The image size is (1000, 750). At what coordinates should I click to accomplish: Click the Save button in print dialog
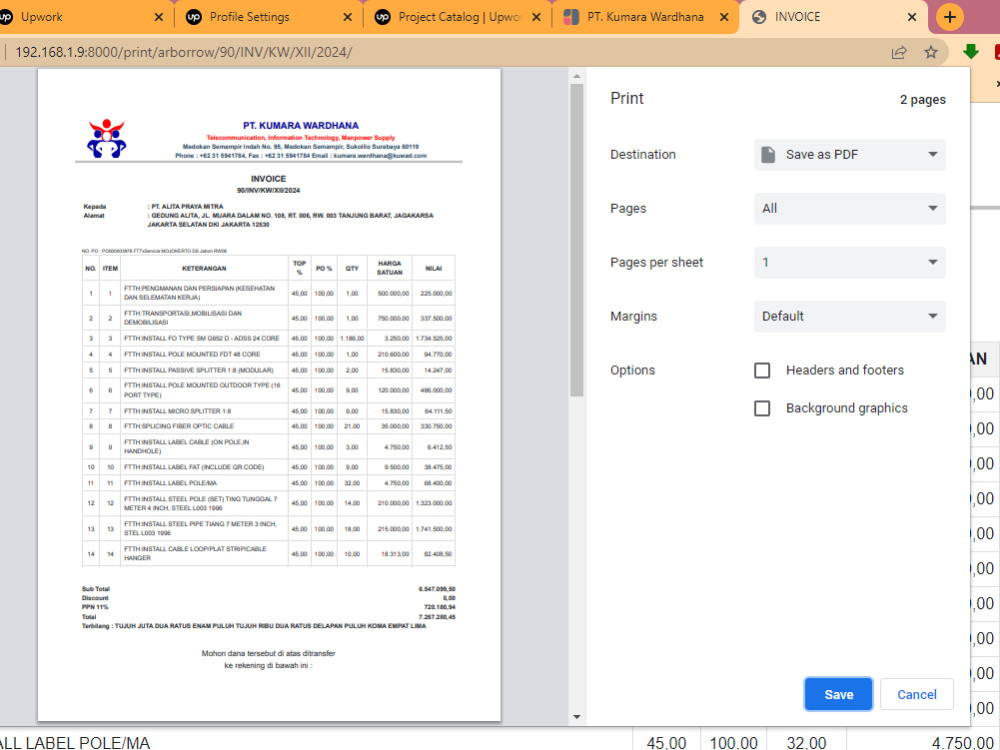coord(838,694)
